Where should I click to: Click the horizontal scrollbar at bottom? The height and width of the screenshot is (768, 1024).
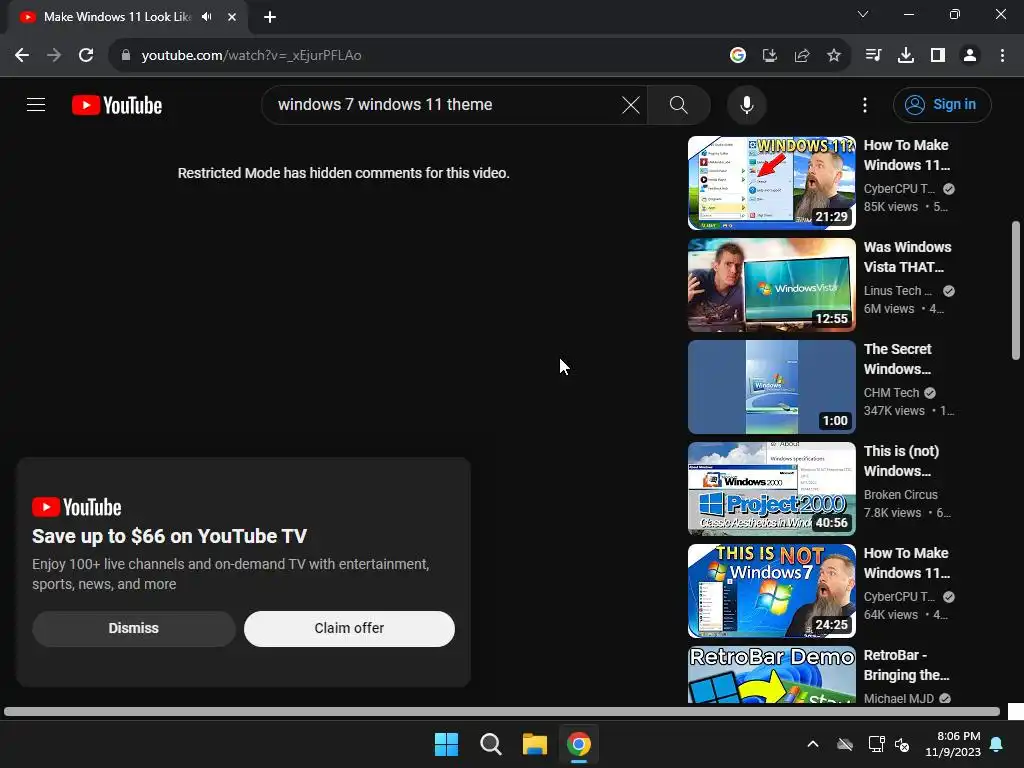click(x=502, y=711)
